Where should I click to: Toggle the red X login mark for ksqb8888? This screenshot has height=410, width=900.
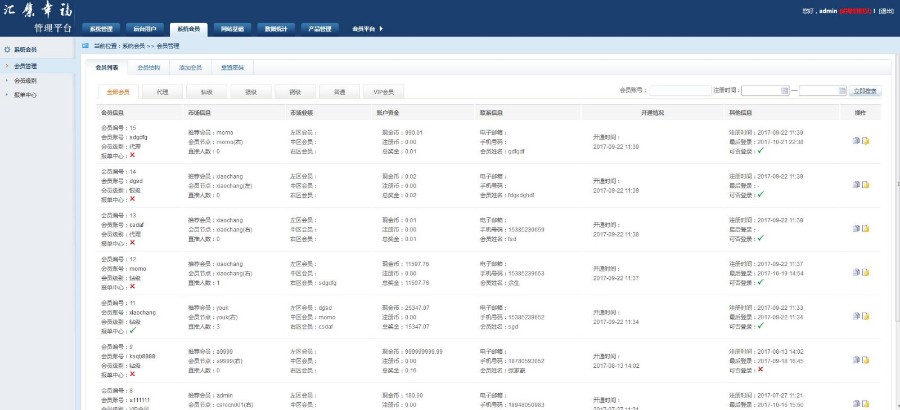click(x=761, y=369)
